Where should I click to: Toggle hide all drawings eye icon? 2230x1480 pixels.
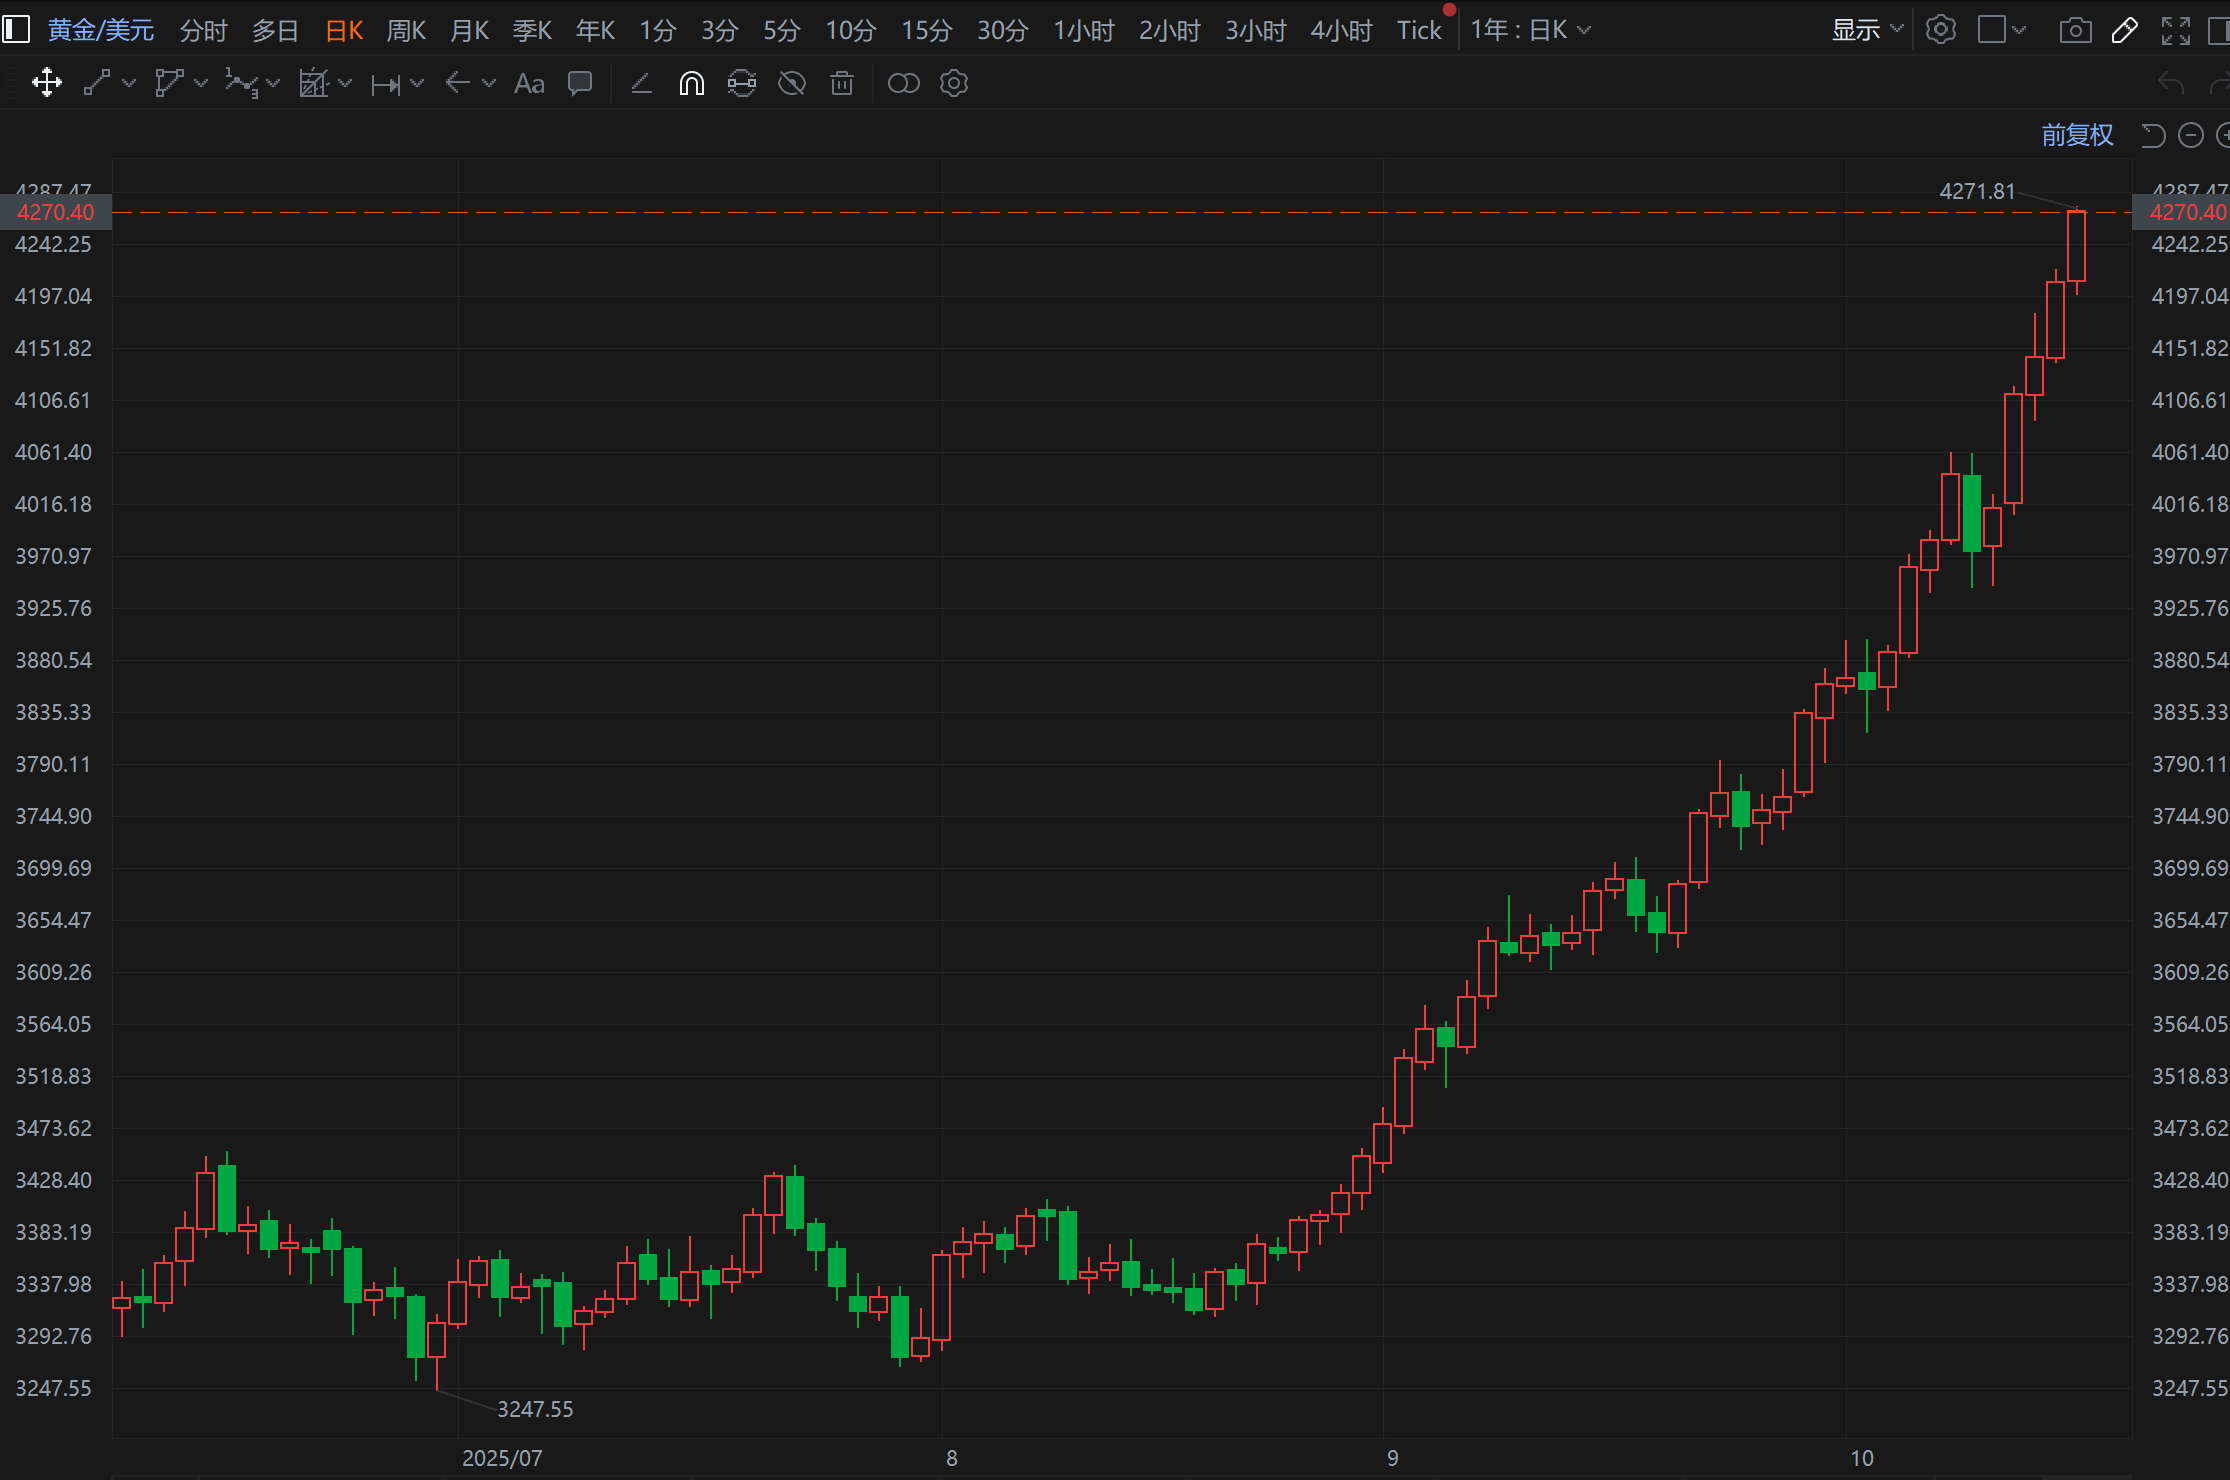(792, 83)
